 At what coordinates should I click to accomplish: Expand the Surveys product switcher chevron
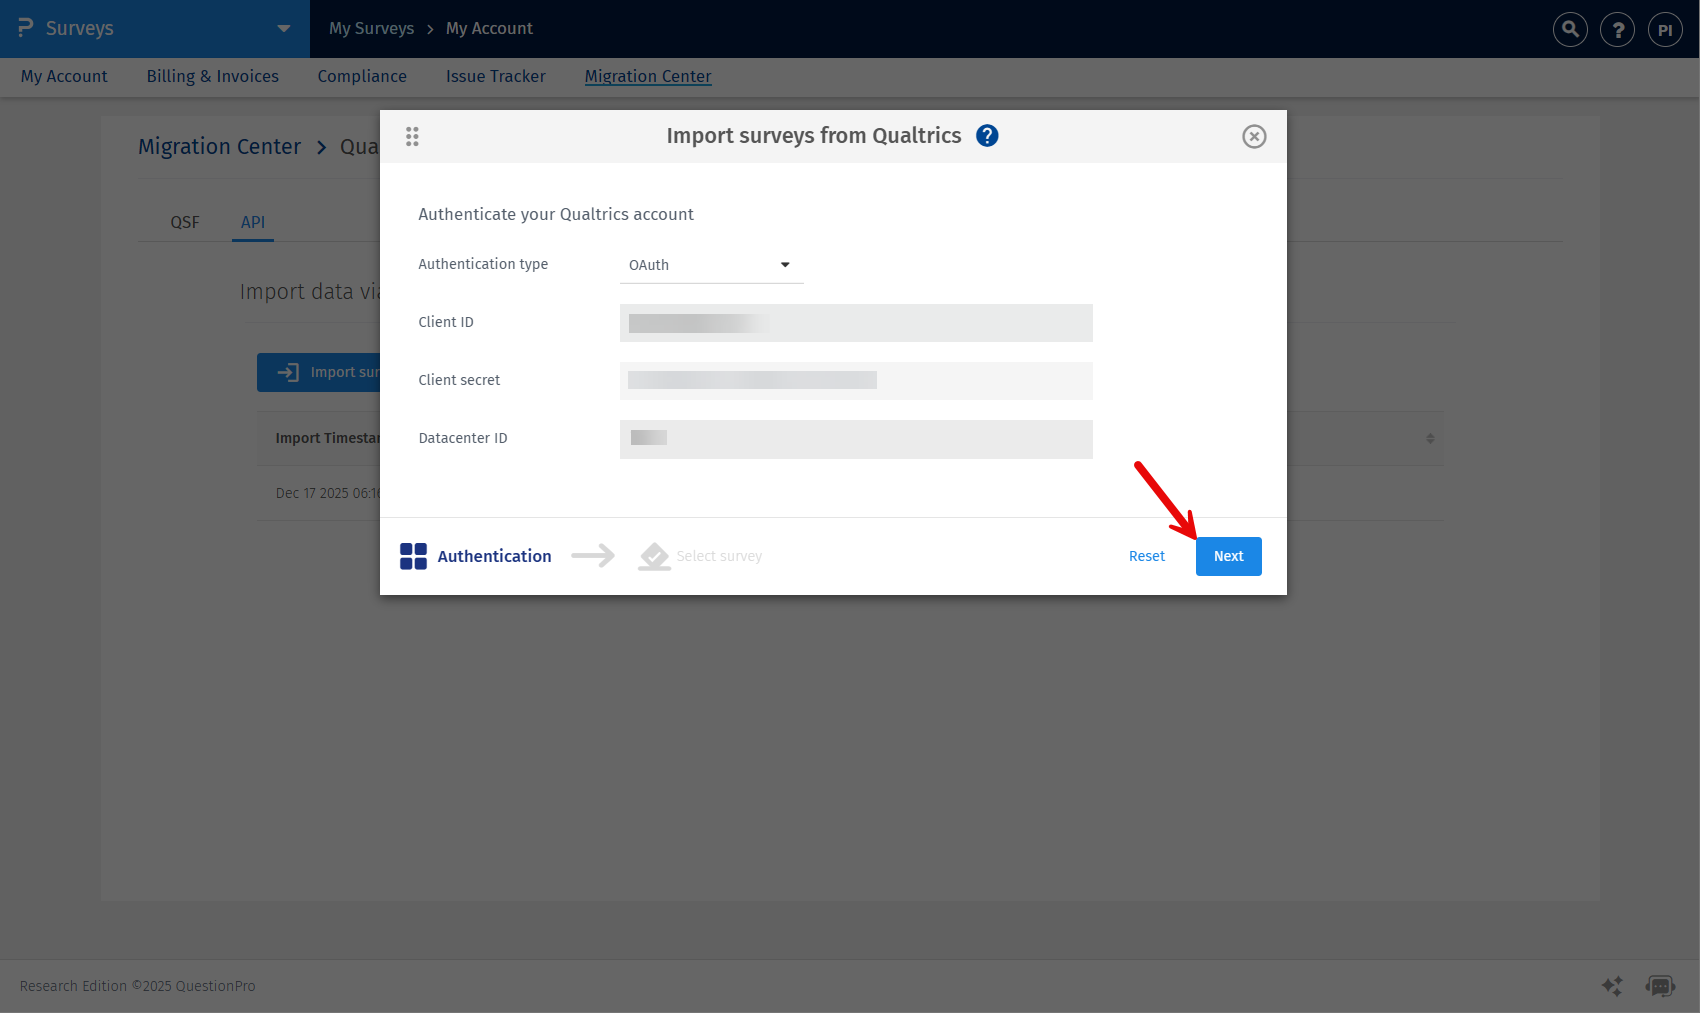[283, 29]
